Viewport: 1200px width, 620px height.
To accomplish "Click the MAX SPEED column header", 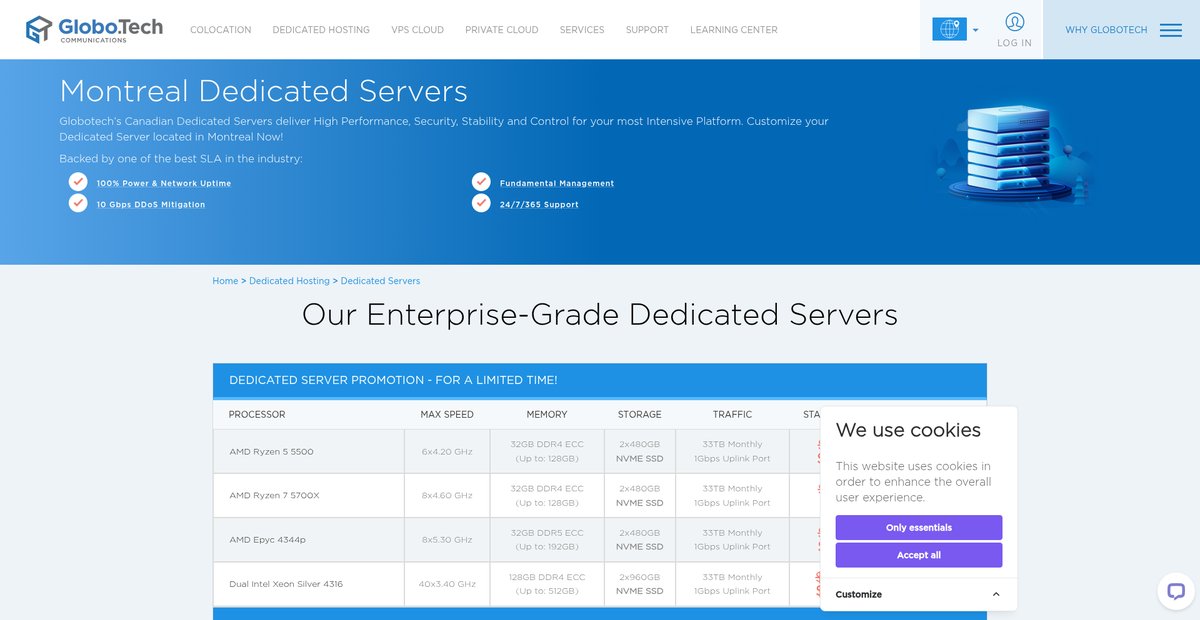I will coord(447,414).
